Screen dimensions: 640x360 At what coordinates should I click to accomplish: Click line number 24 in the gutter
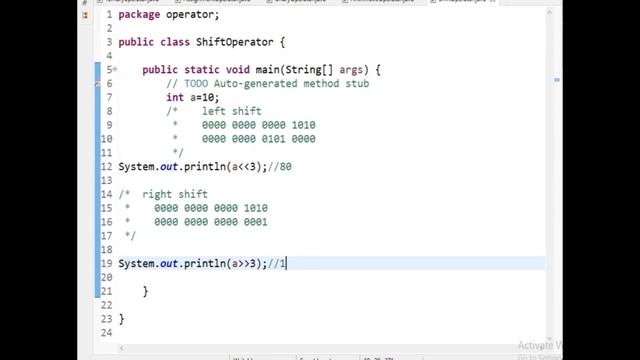(107, 333)
